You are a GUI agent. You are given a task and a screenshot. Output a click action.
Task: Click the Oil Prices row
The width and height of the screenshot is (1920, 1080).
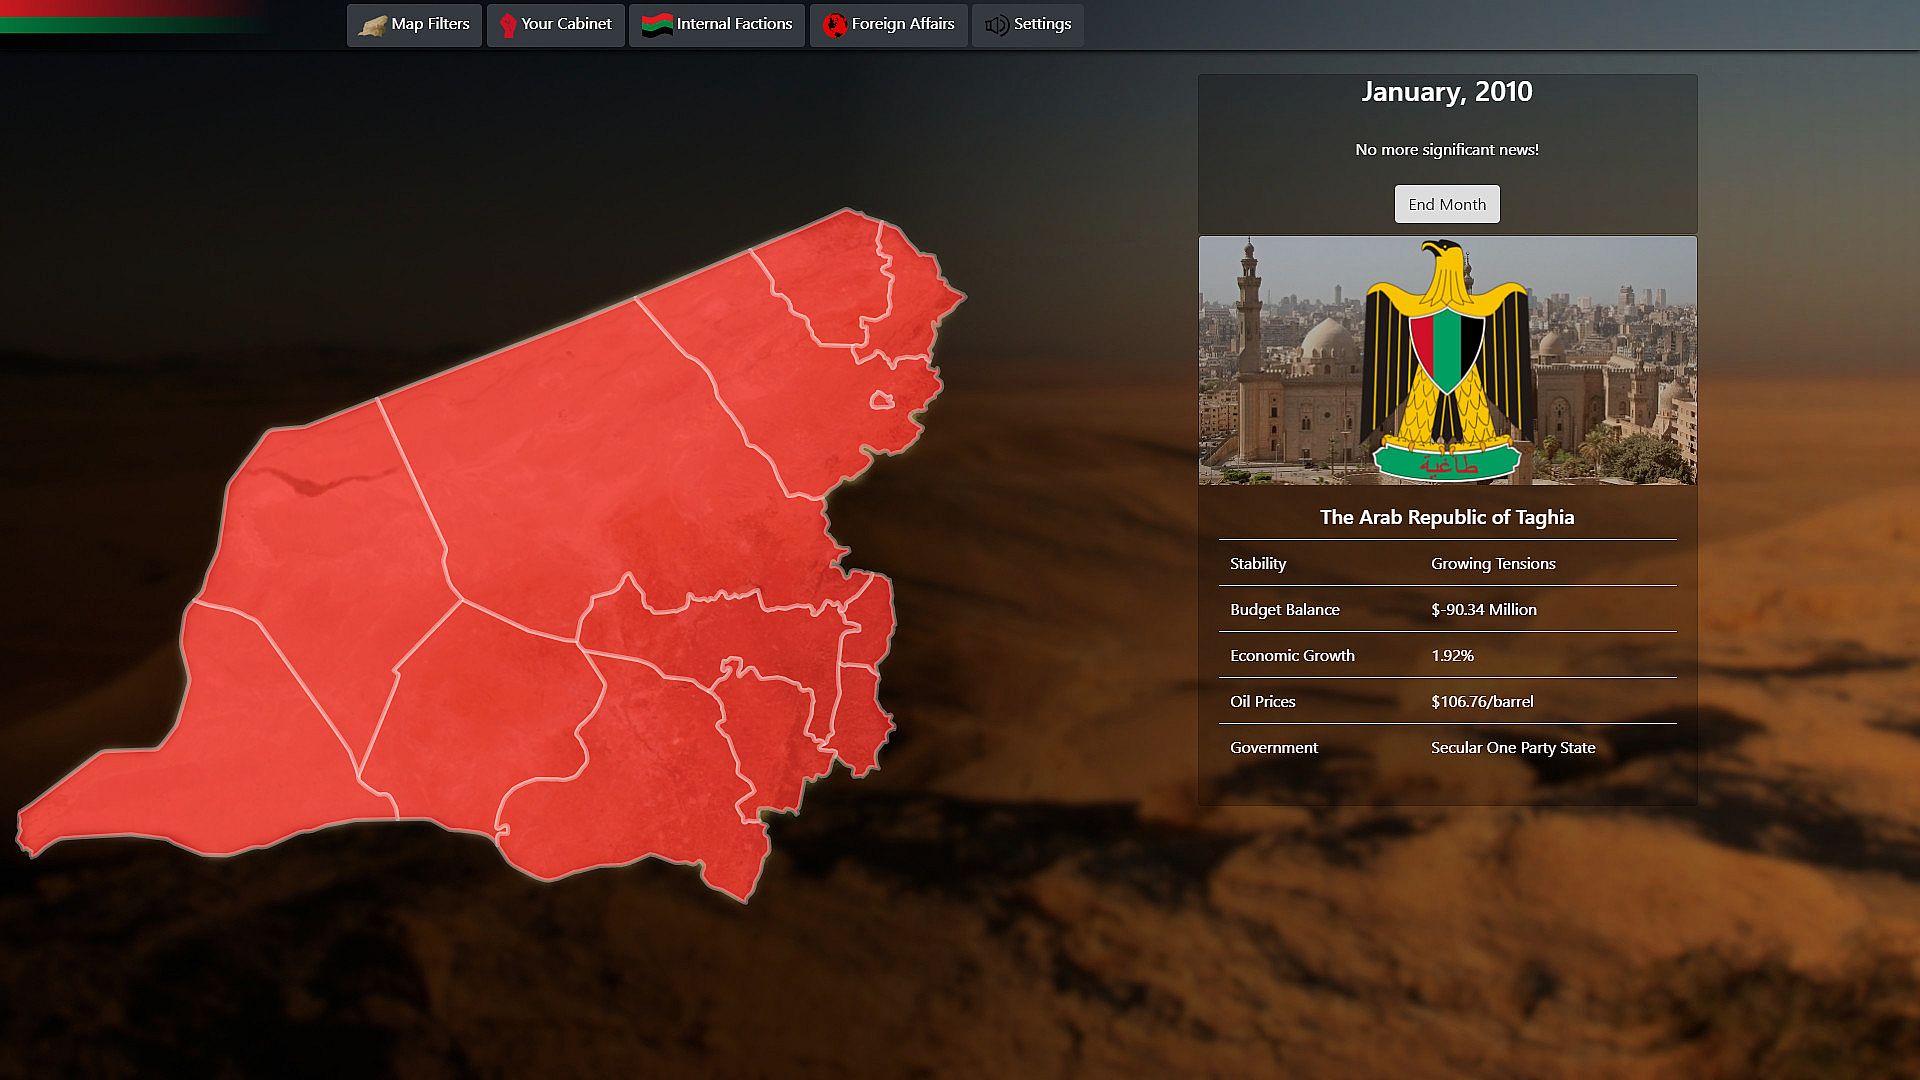pyautogui.click(x=1446, y=701)
